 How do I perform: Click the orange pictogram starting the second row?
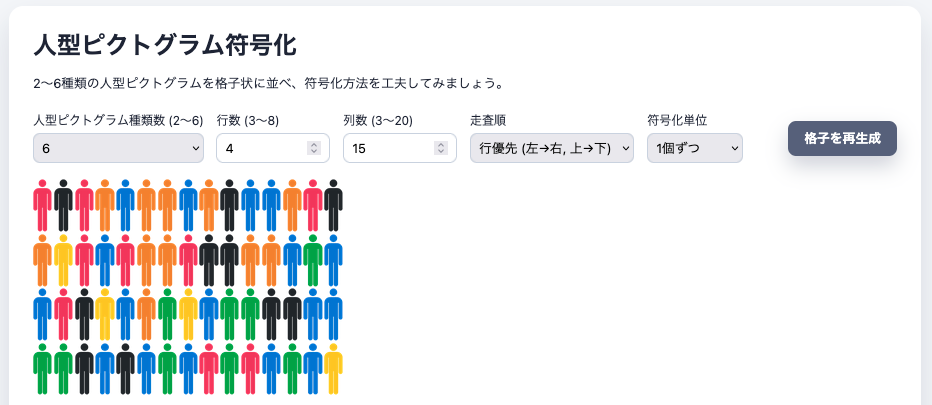(x=42, y=261)
